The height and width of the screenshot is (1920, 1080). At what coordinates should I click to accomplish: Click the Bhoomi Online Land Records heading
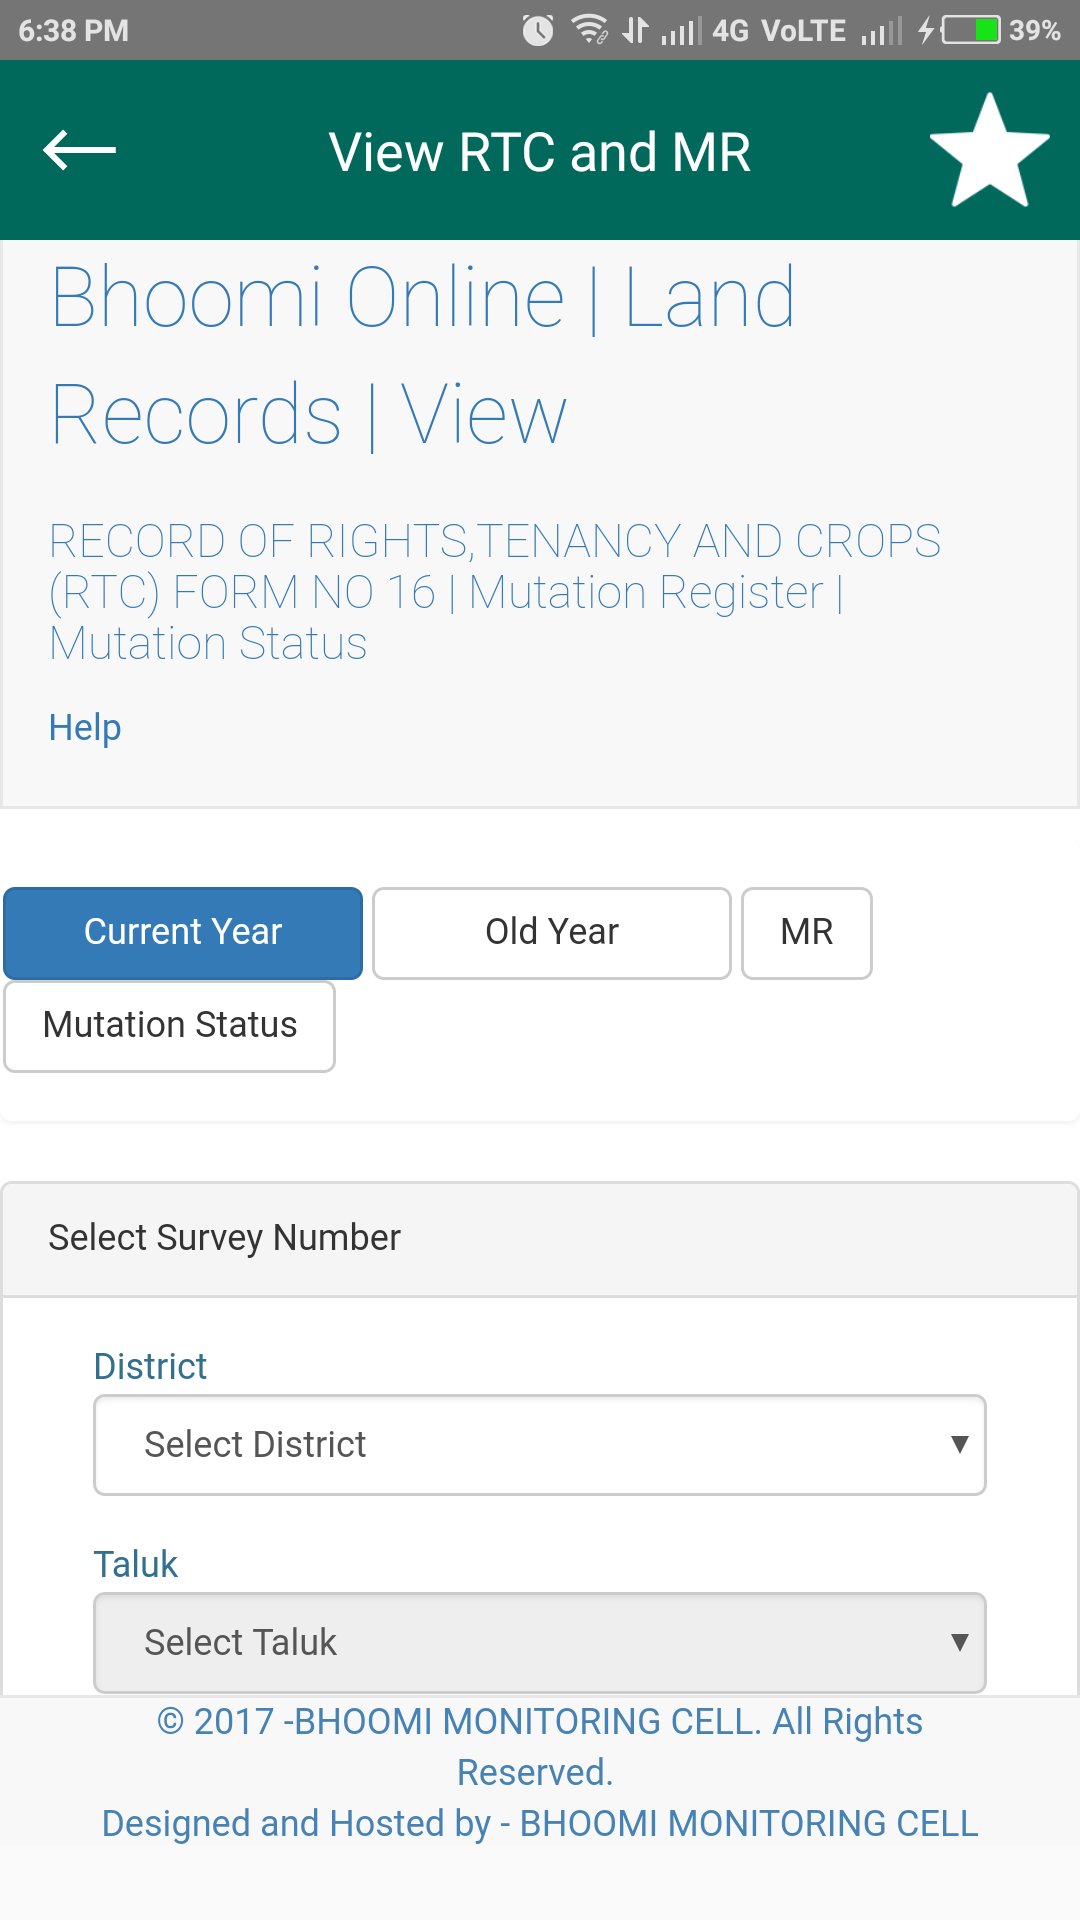[422, 355]
